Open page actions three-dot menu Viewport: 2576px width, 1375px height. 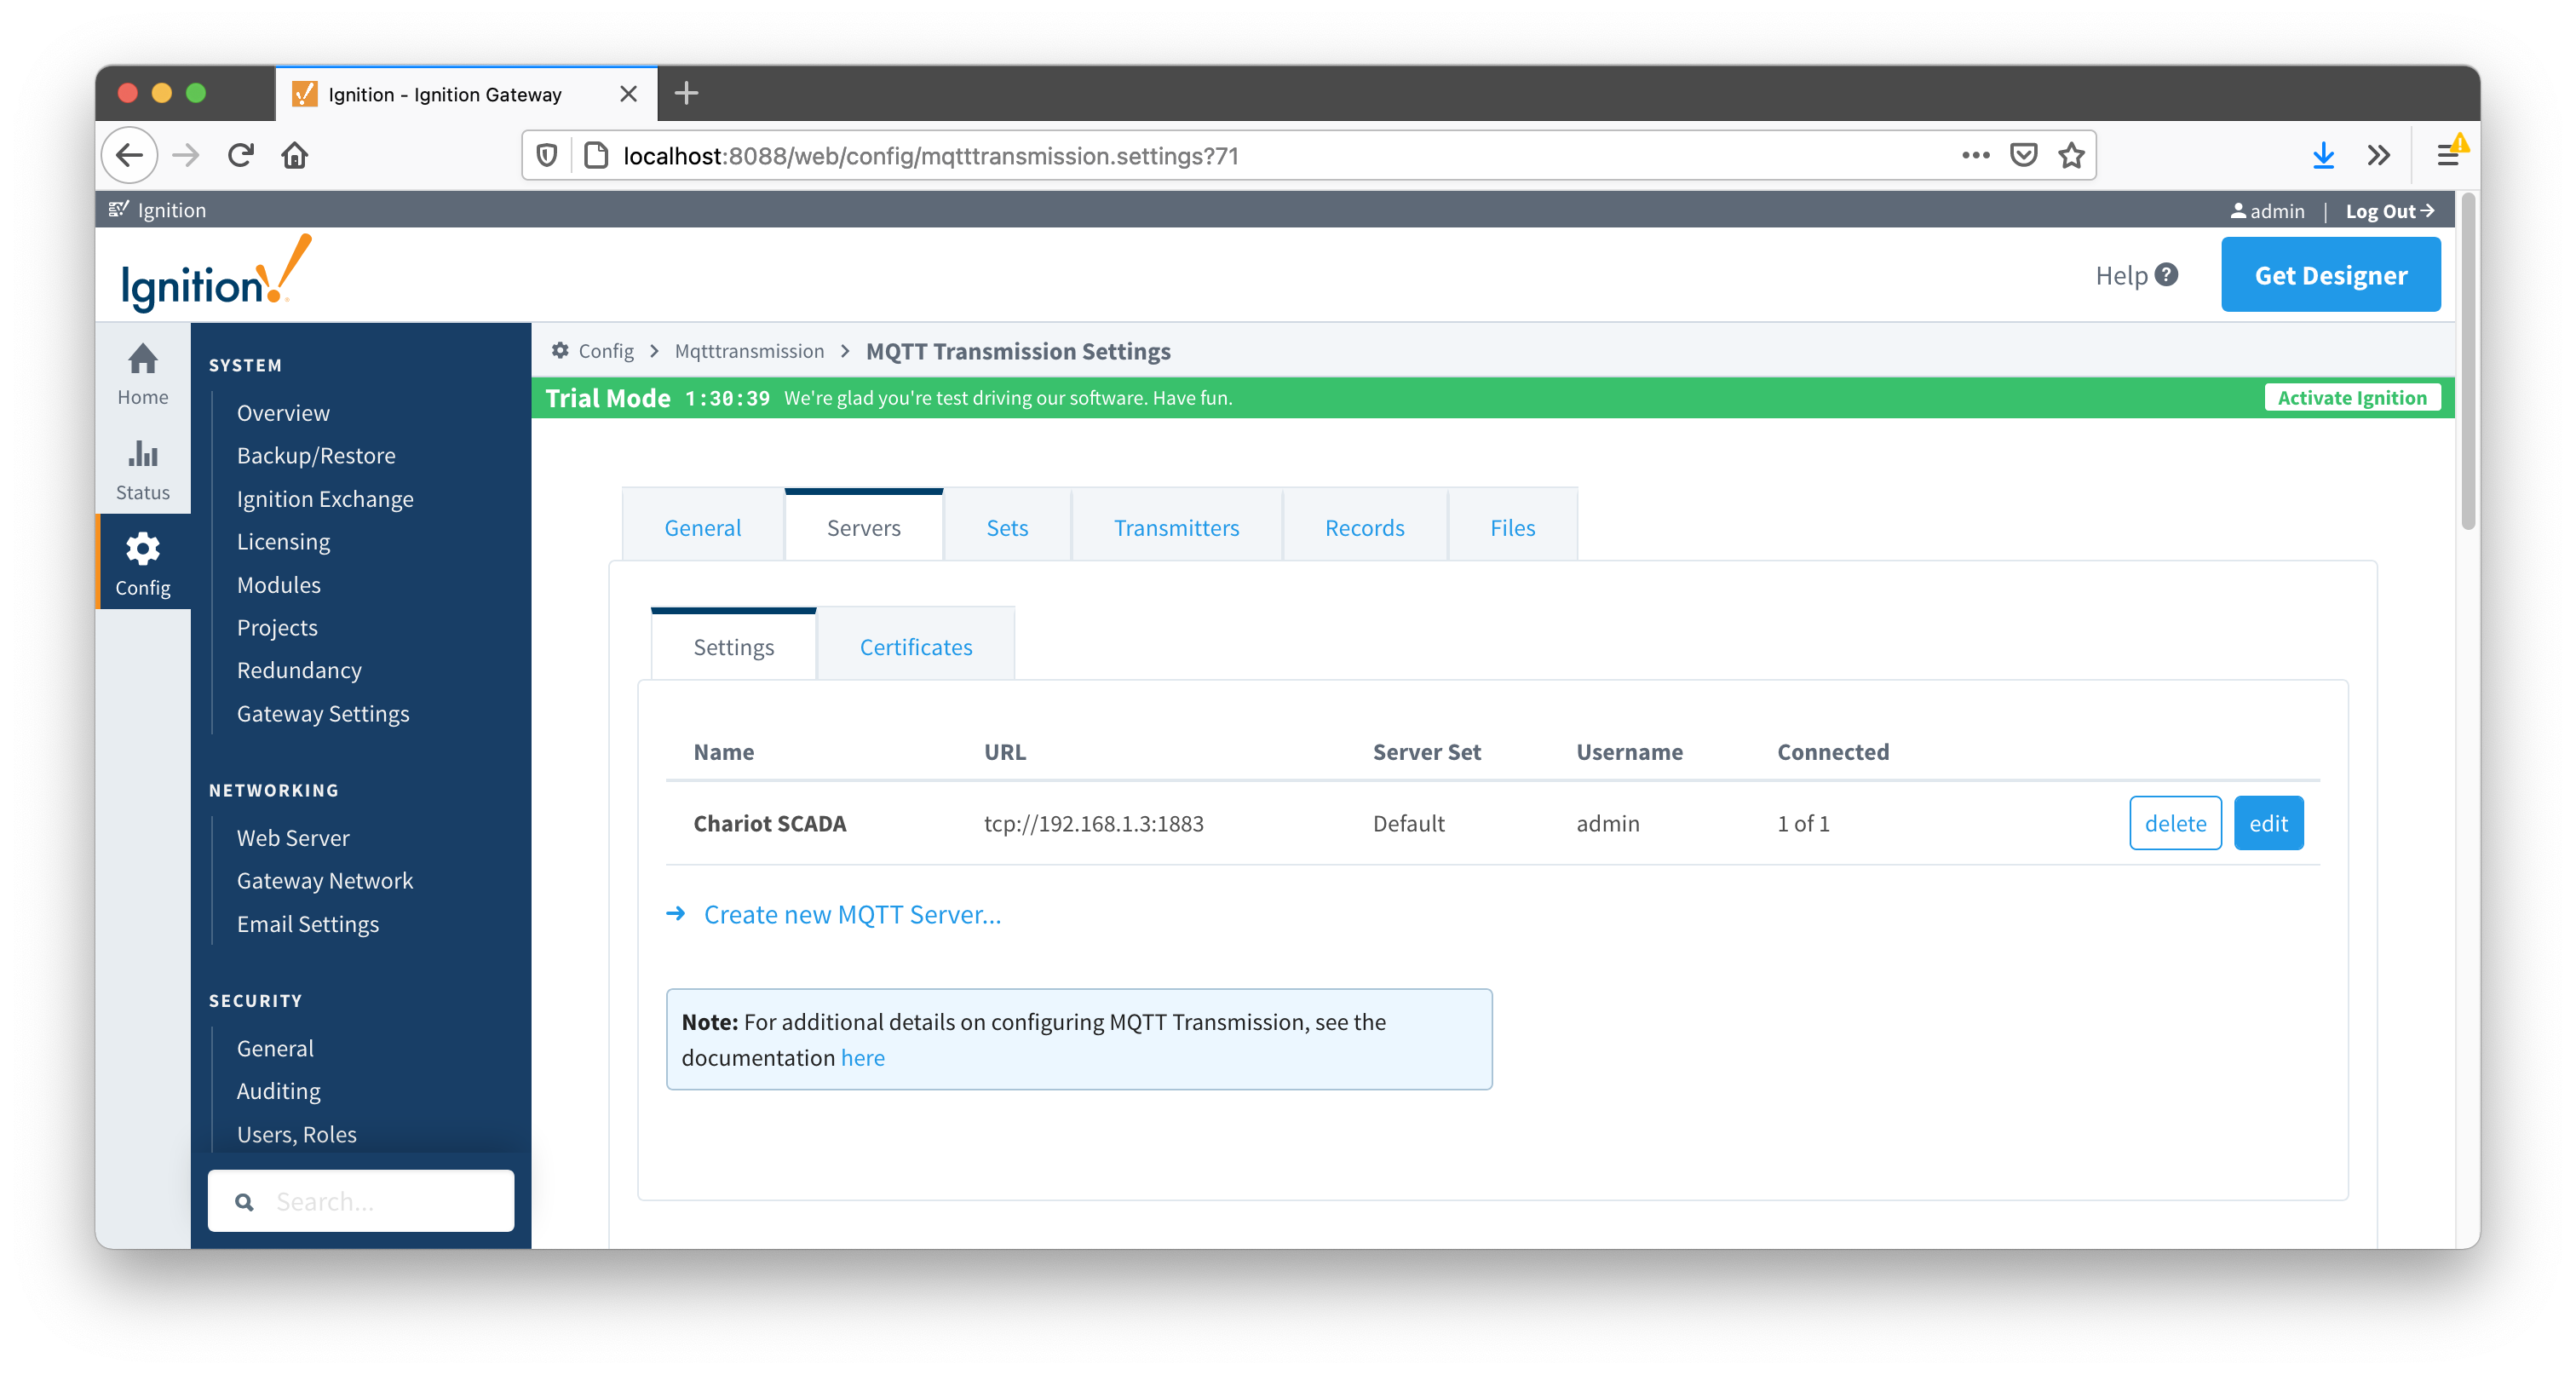[x=1975, y=155]
